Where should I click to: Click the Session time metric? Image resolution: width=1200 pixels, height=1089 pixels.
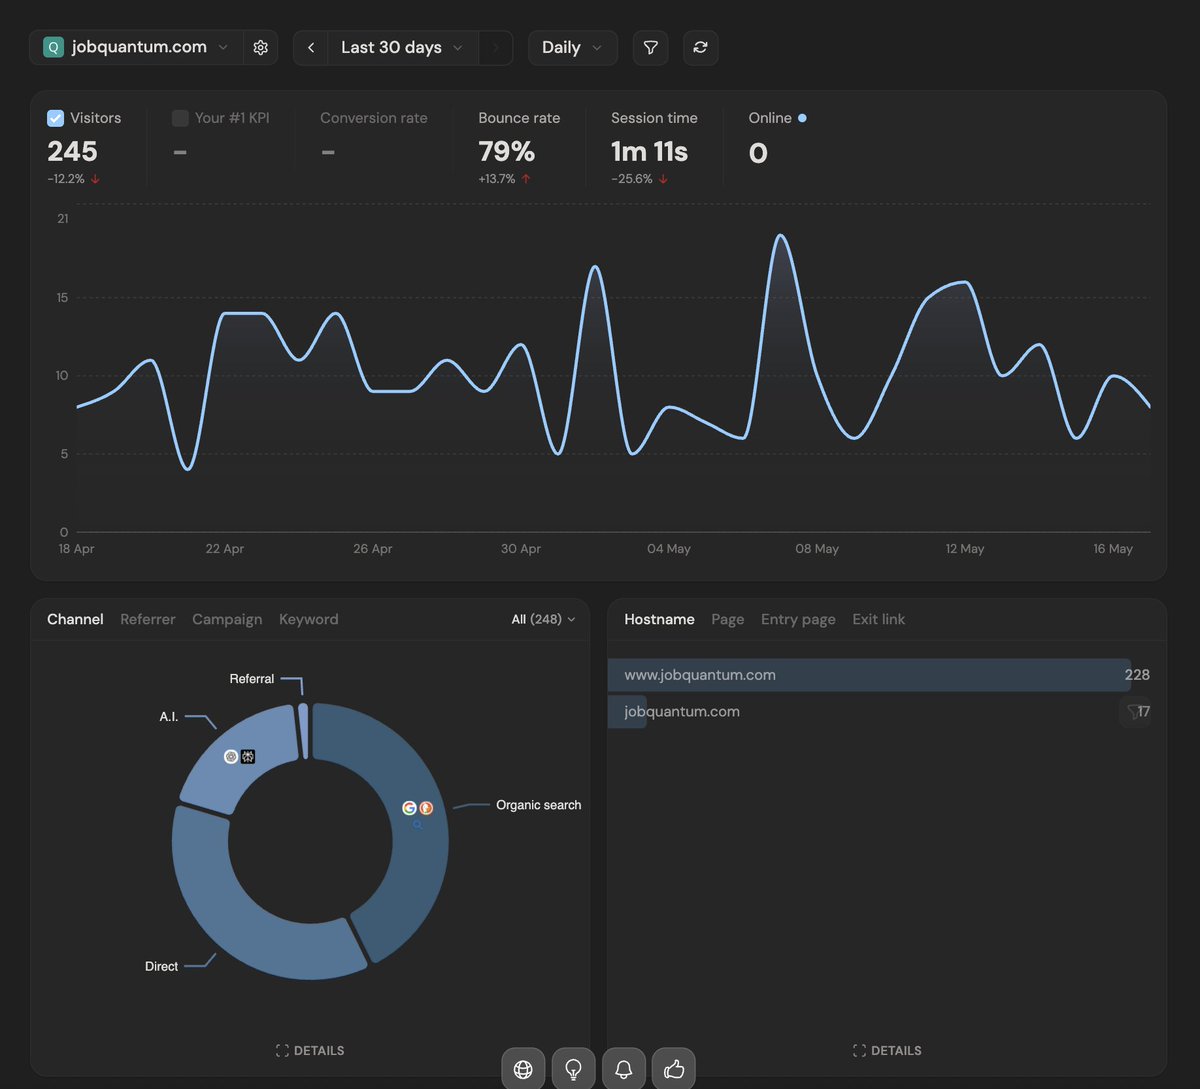(x=654, y=147)
